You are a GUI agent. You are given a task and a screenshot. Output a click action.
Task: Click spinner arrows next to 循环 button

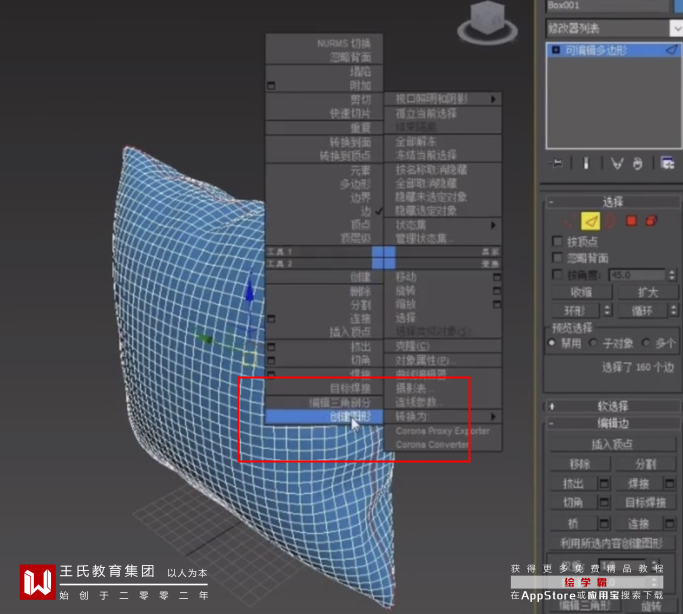click(673, 310)
